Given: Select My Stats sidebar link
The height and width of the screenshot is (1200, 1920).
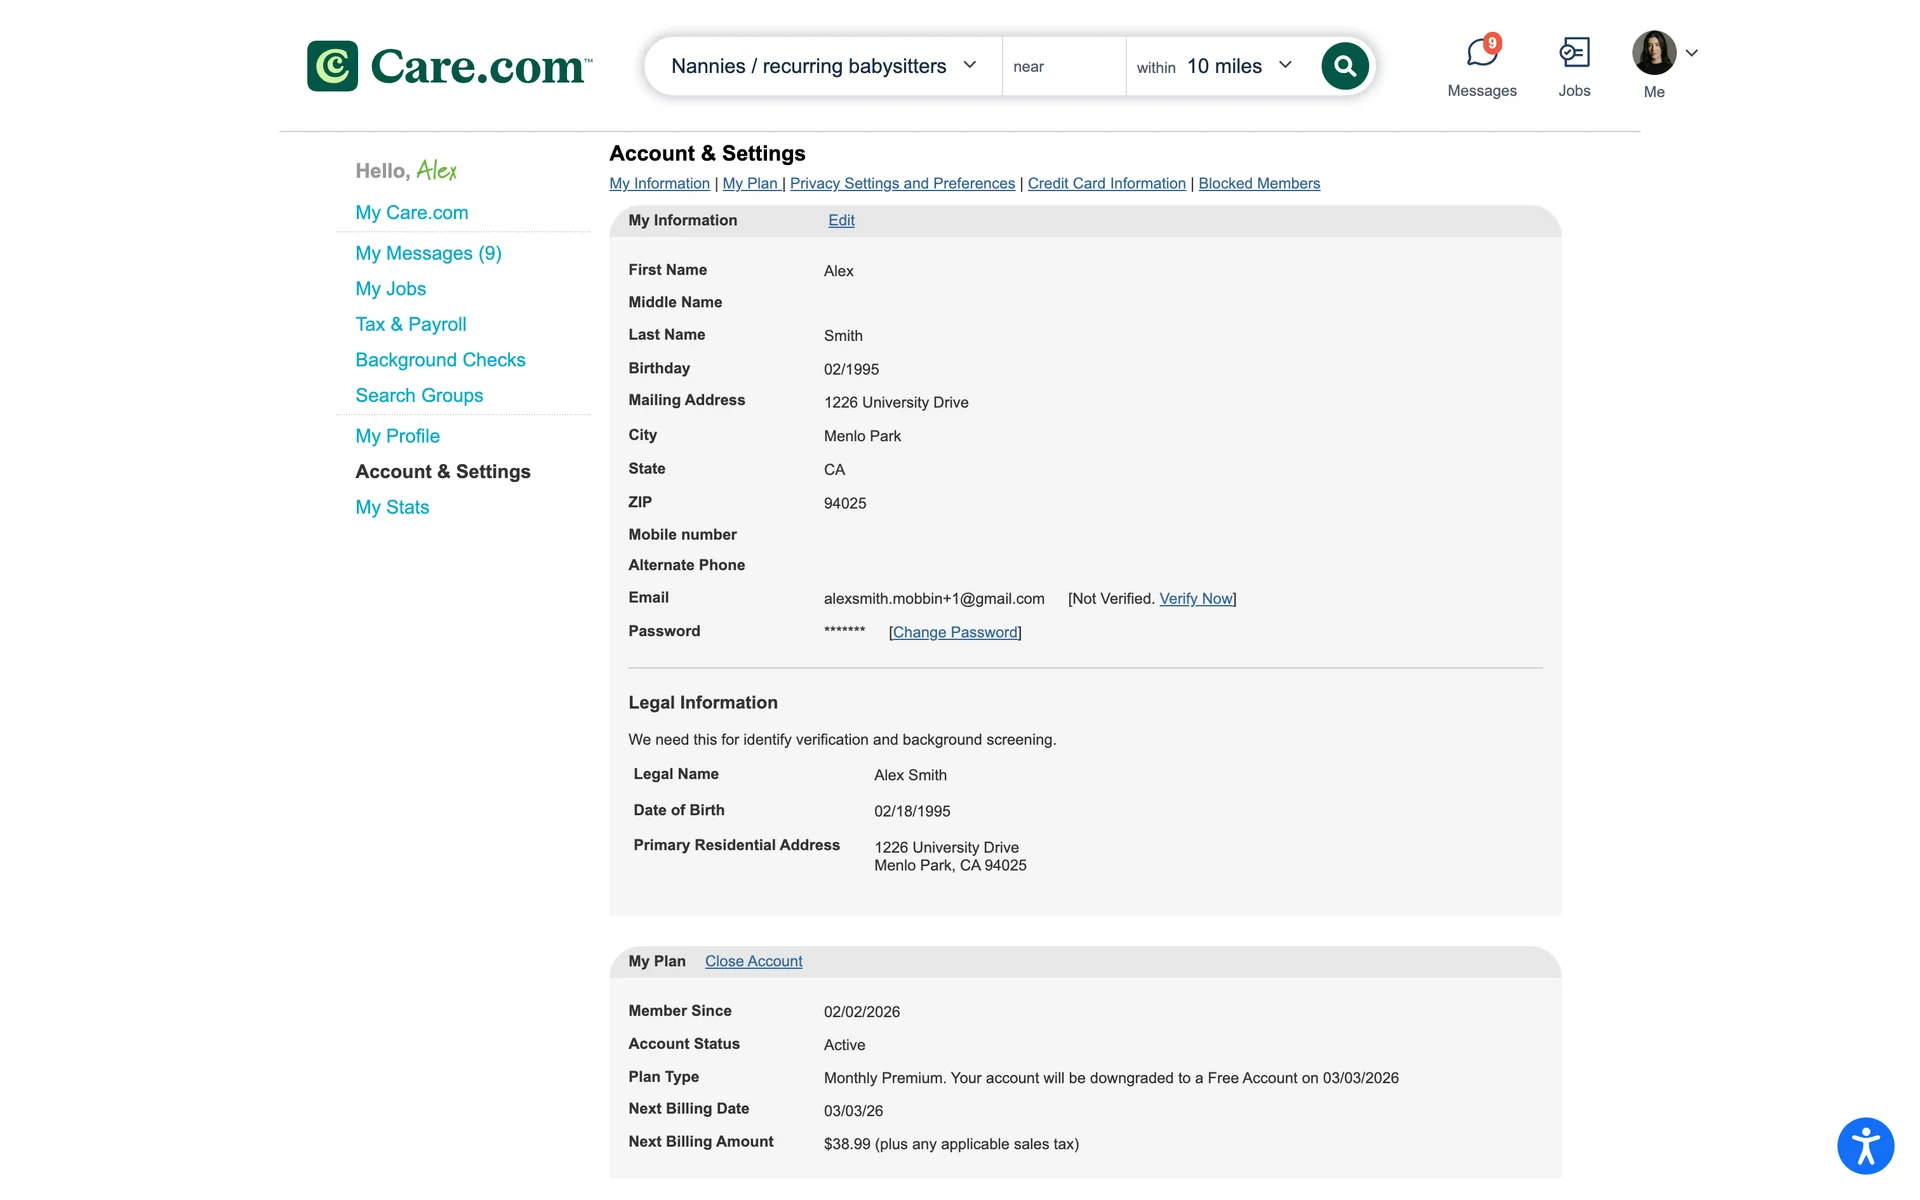Looking at the screenshot, I should click(x=392, y=507).
